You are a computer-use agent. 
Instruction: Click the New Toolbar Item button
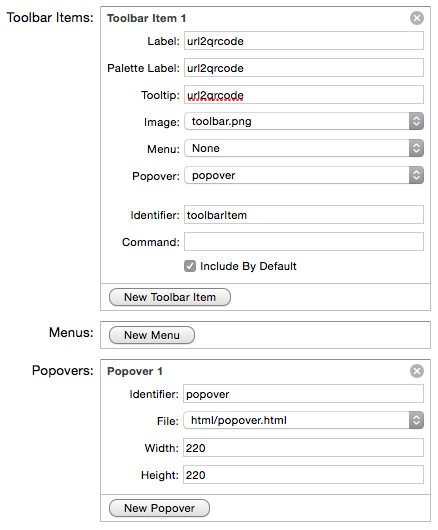point(170,297)
